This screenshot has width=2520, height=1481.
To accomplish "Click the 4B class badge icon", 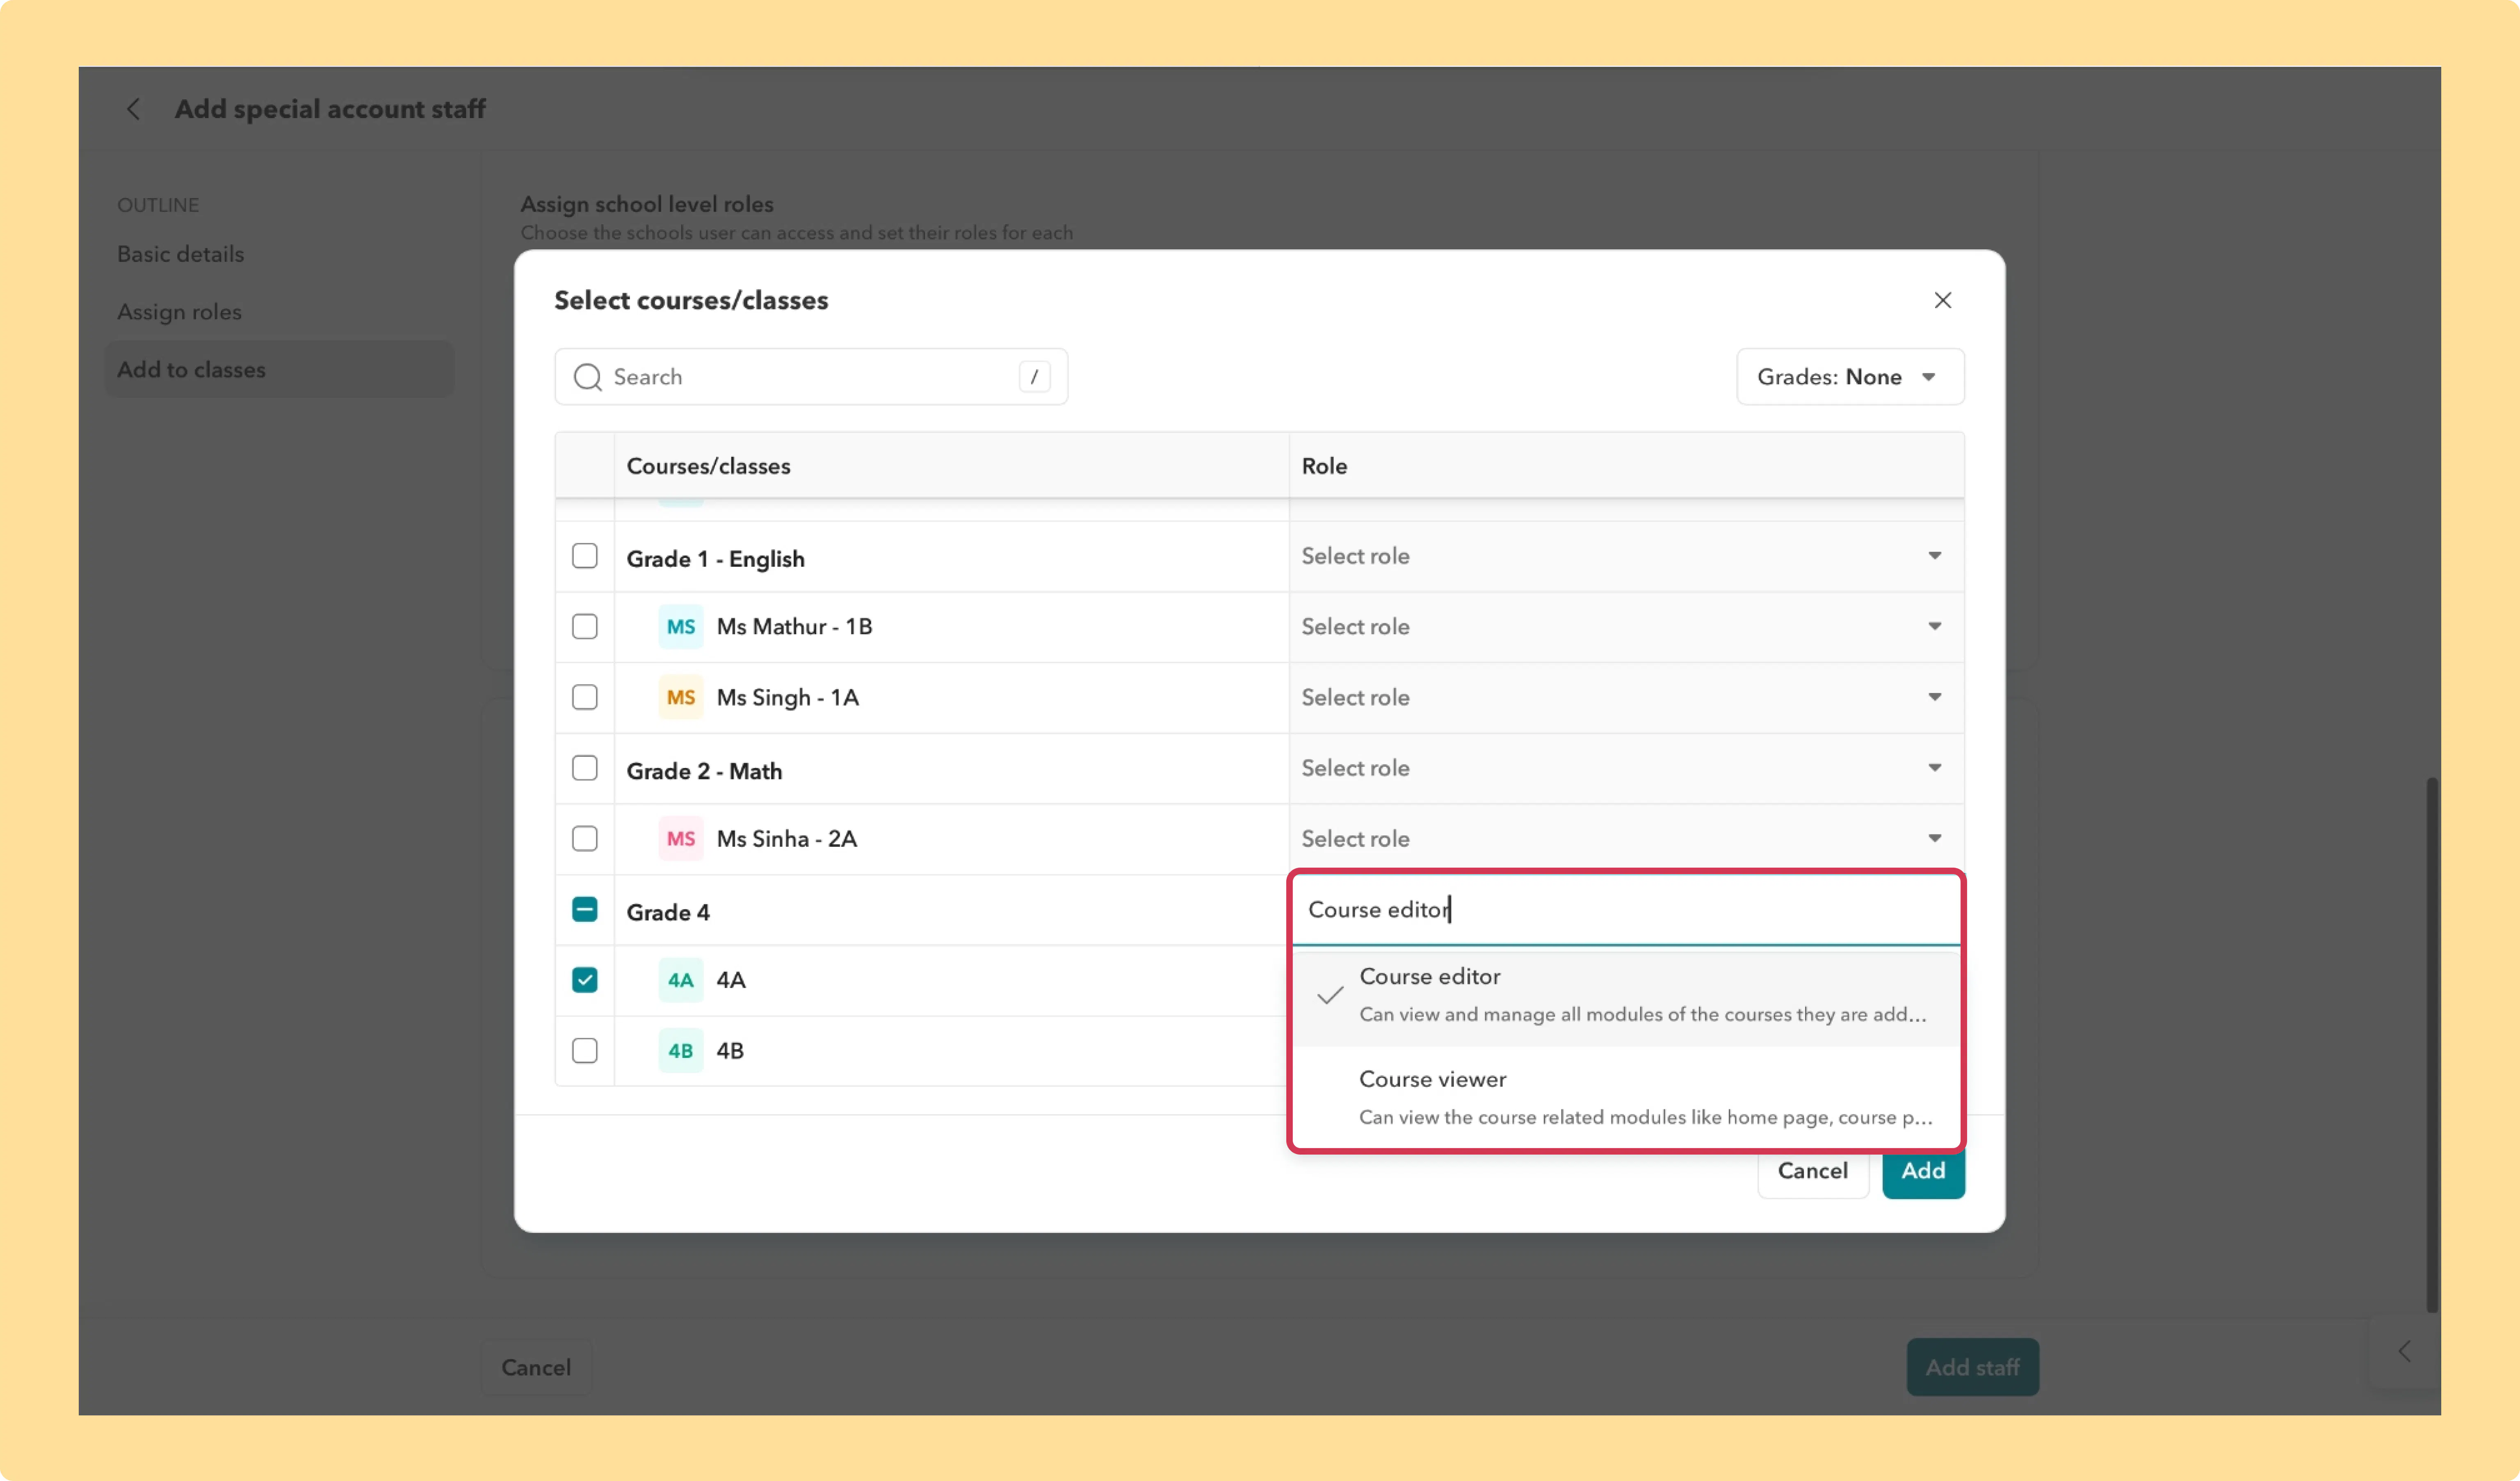I will (680, 1051).
